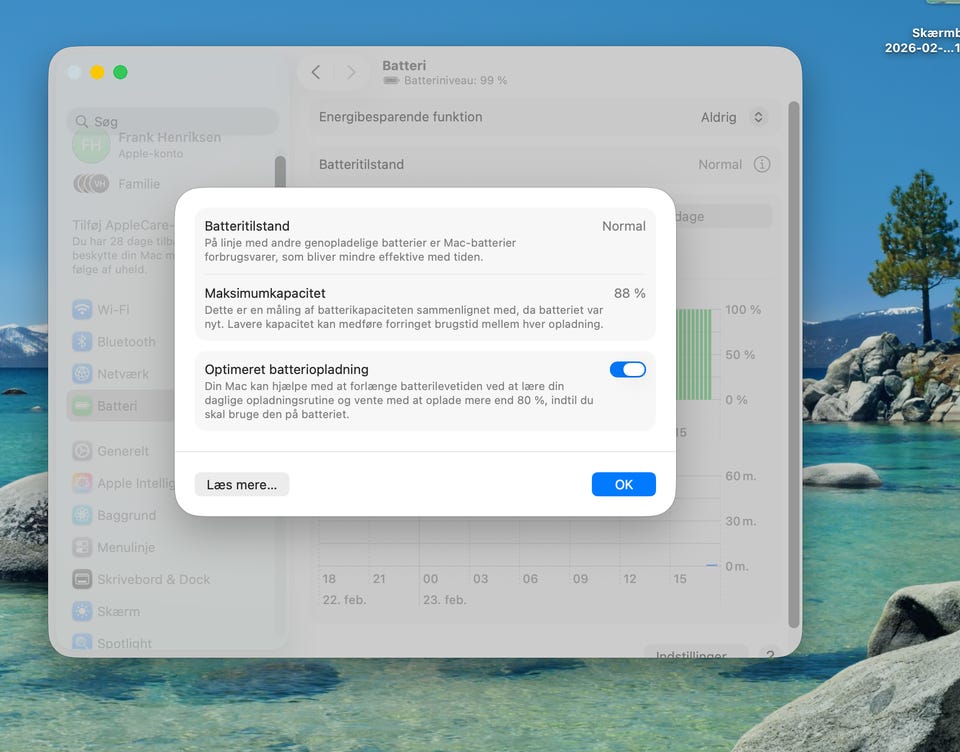Confirm dialog with OK button
Image resolution: width=960 pixels, height=752 pixels.
[623, 484]
